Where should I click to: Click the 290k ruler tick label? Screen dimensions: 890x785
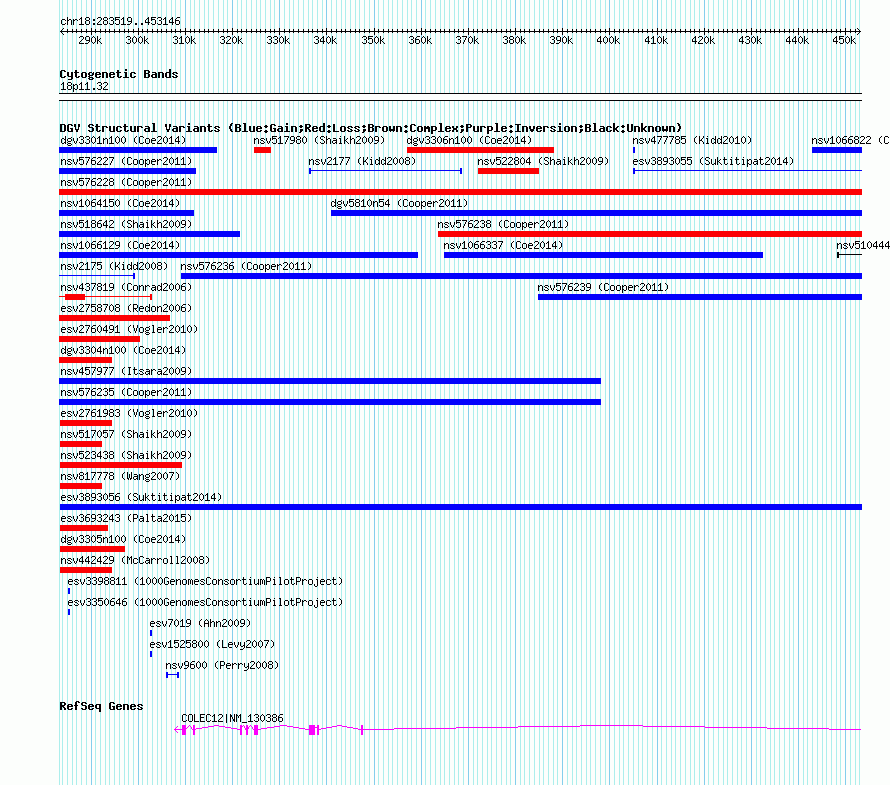90,40
